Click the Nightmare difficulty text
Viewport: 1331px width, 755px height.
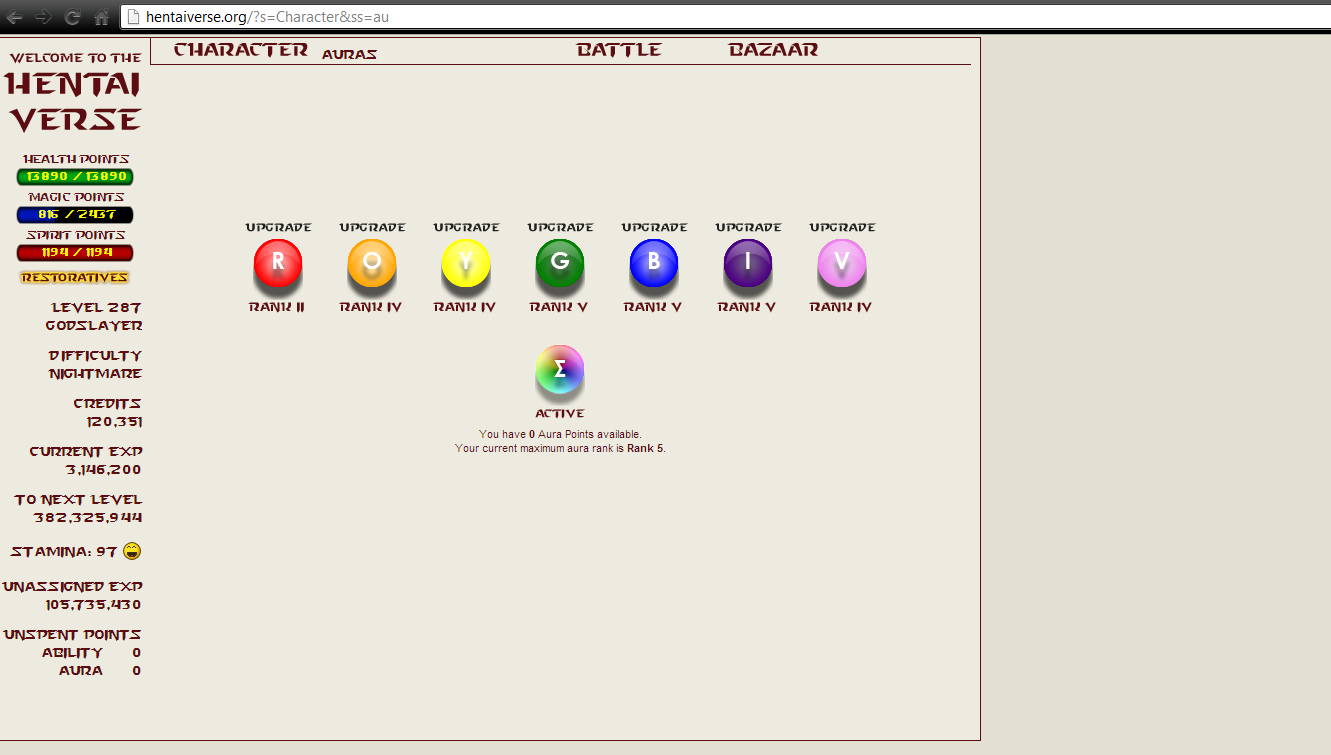(96, 373)
